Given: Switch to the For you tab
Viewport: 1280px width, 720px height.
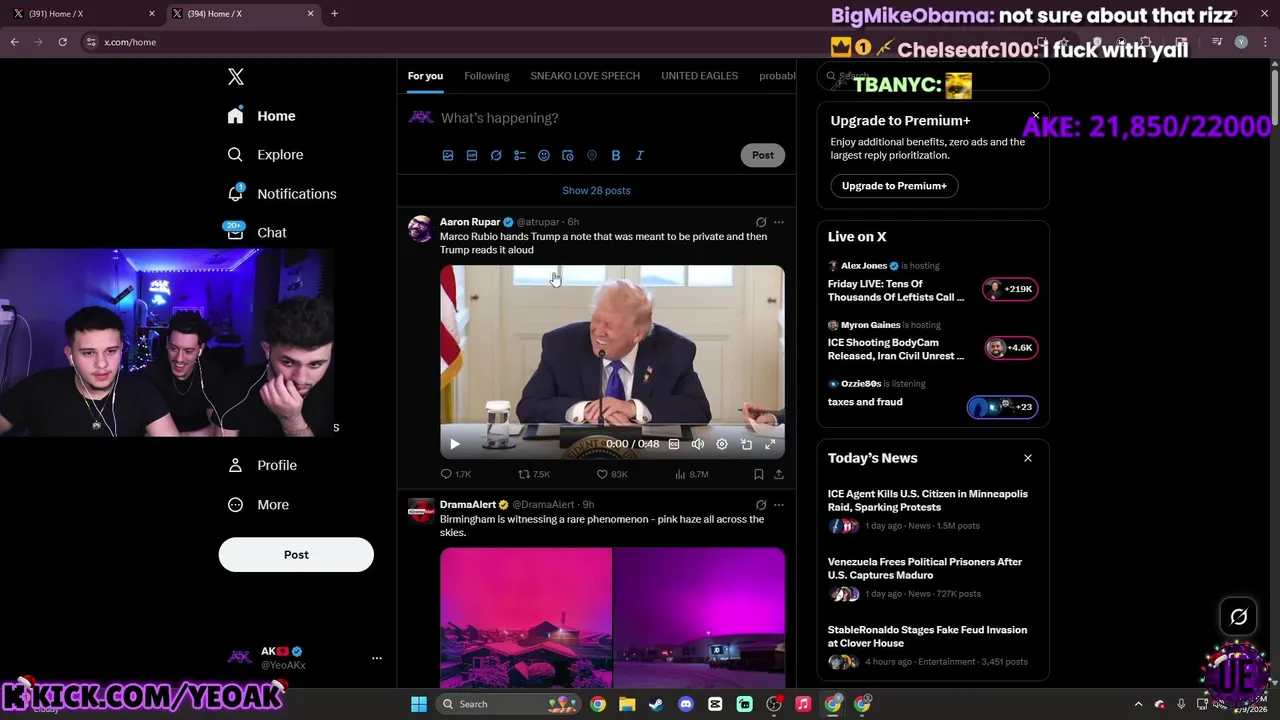Looking at the screenshot, I should click(x=425, y=76).
